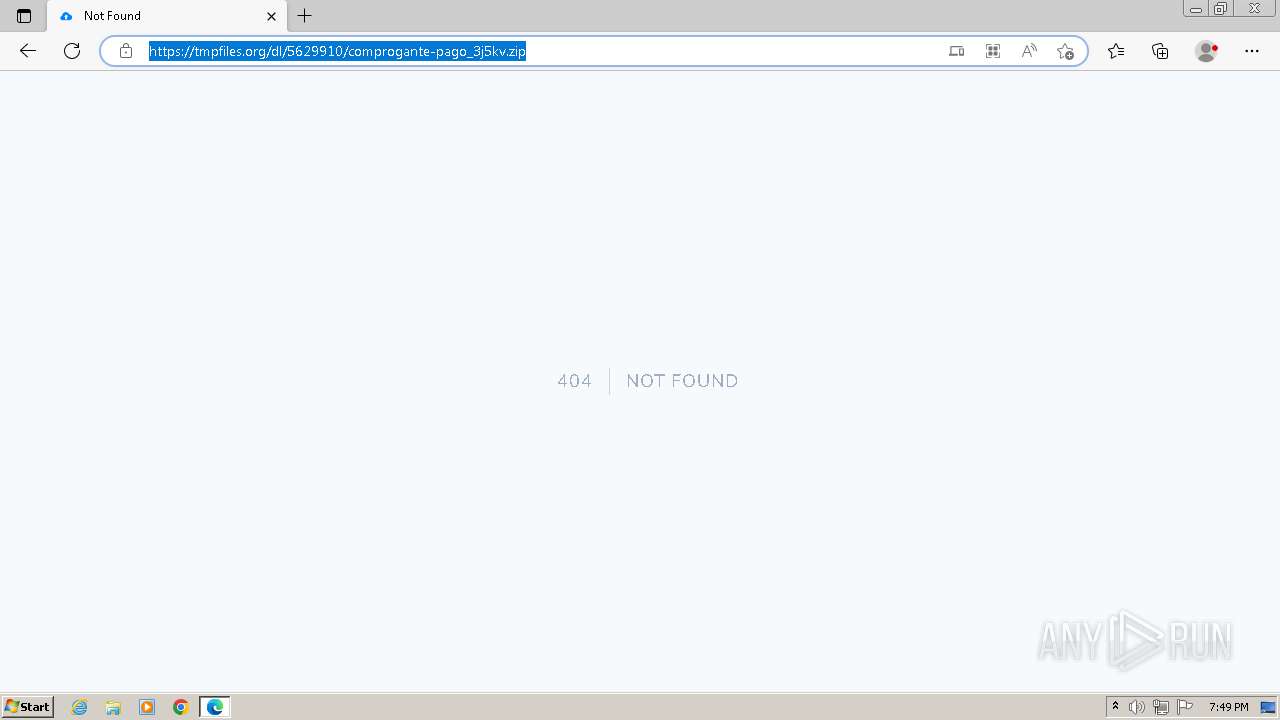Image resolution: width=1280 pixels, height=720 pixels.
Task: Go back using the back arrow
Action: (x=28, y=51)
